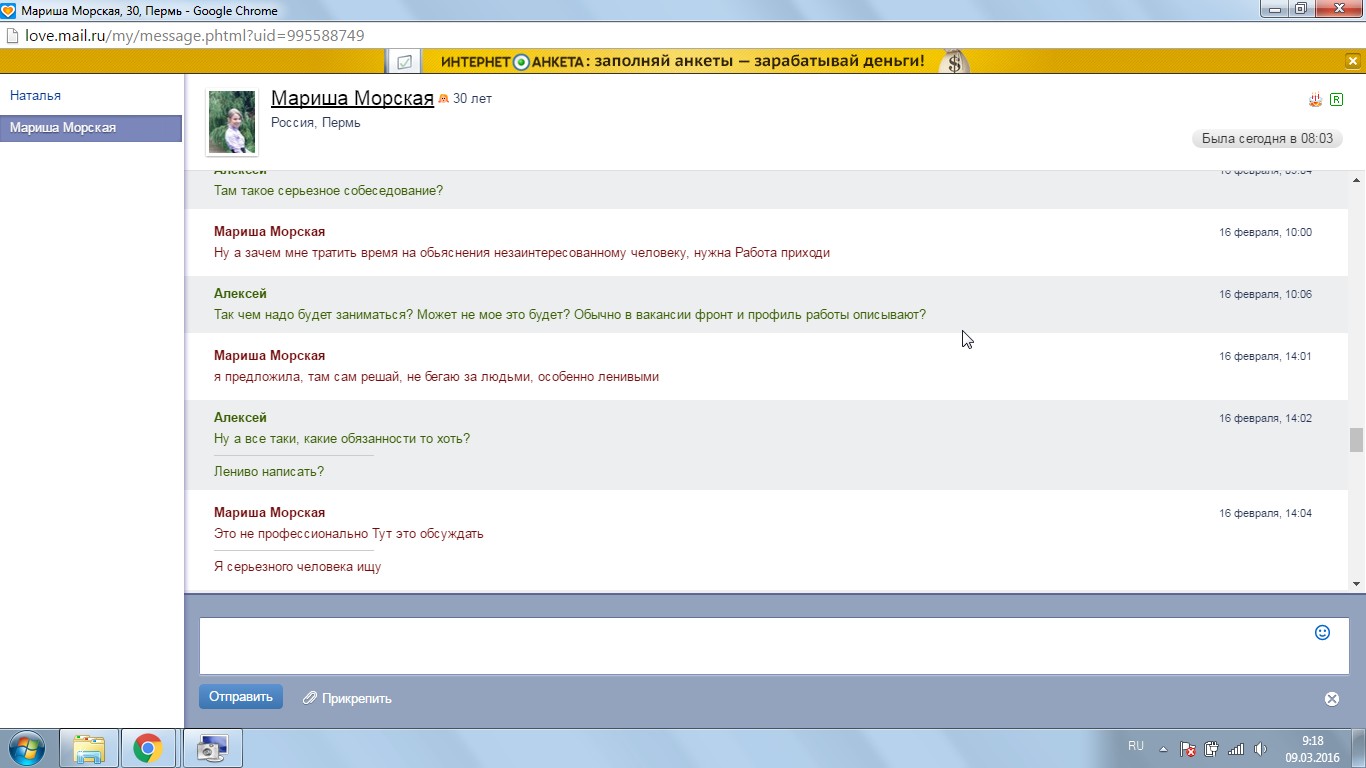Click the Google Chrome taskbar icon

(148, 748)
